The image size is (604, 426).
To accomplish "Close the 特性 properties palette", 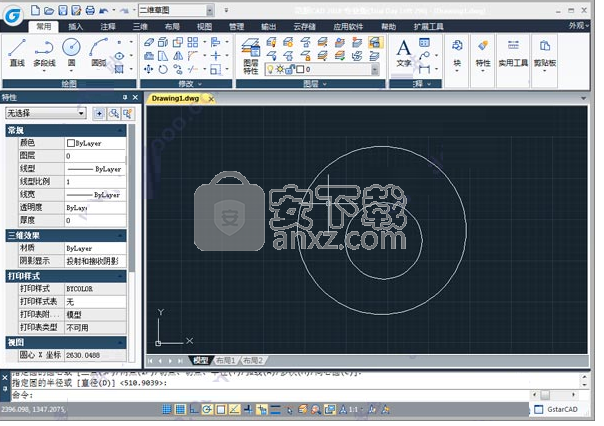I will [x=135, y=97].
